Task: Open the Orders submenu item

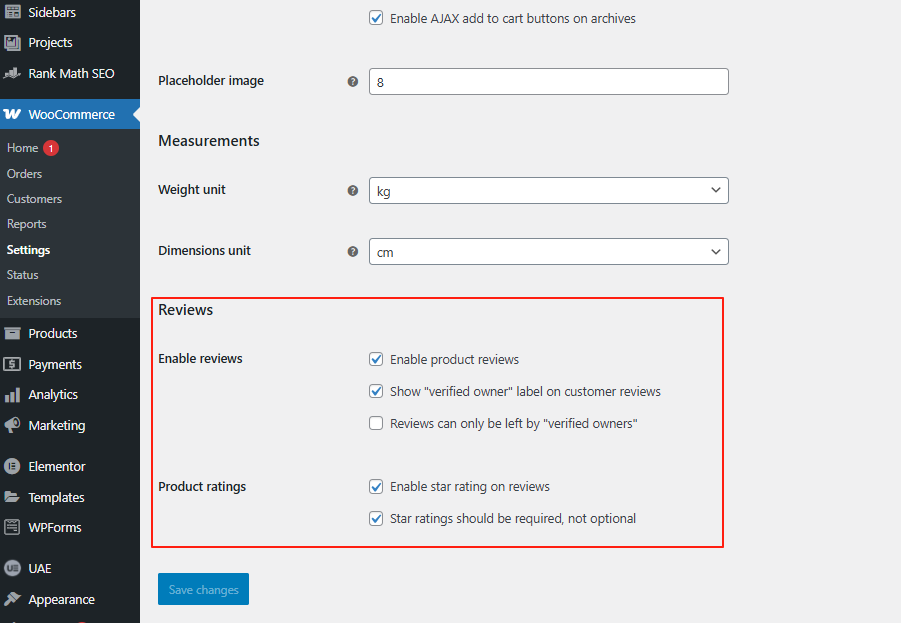Action: click(x=24, y=174)
